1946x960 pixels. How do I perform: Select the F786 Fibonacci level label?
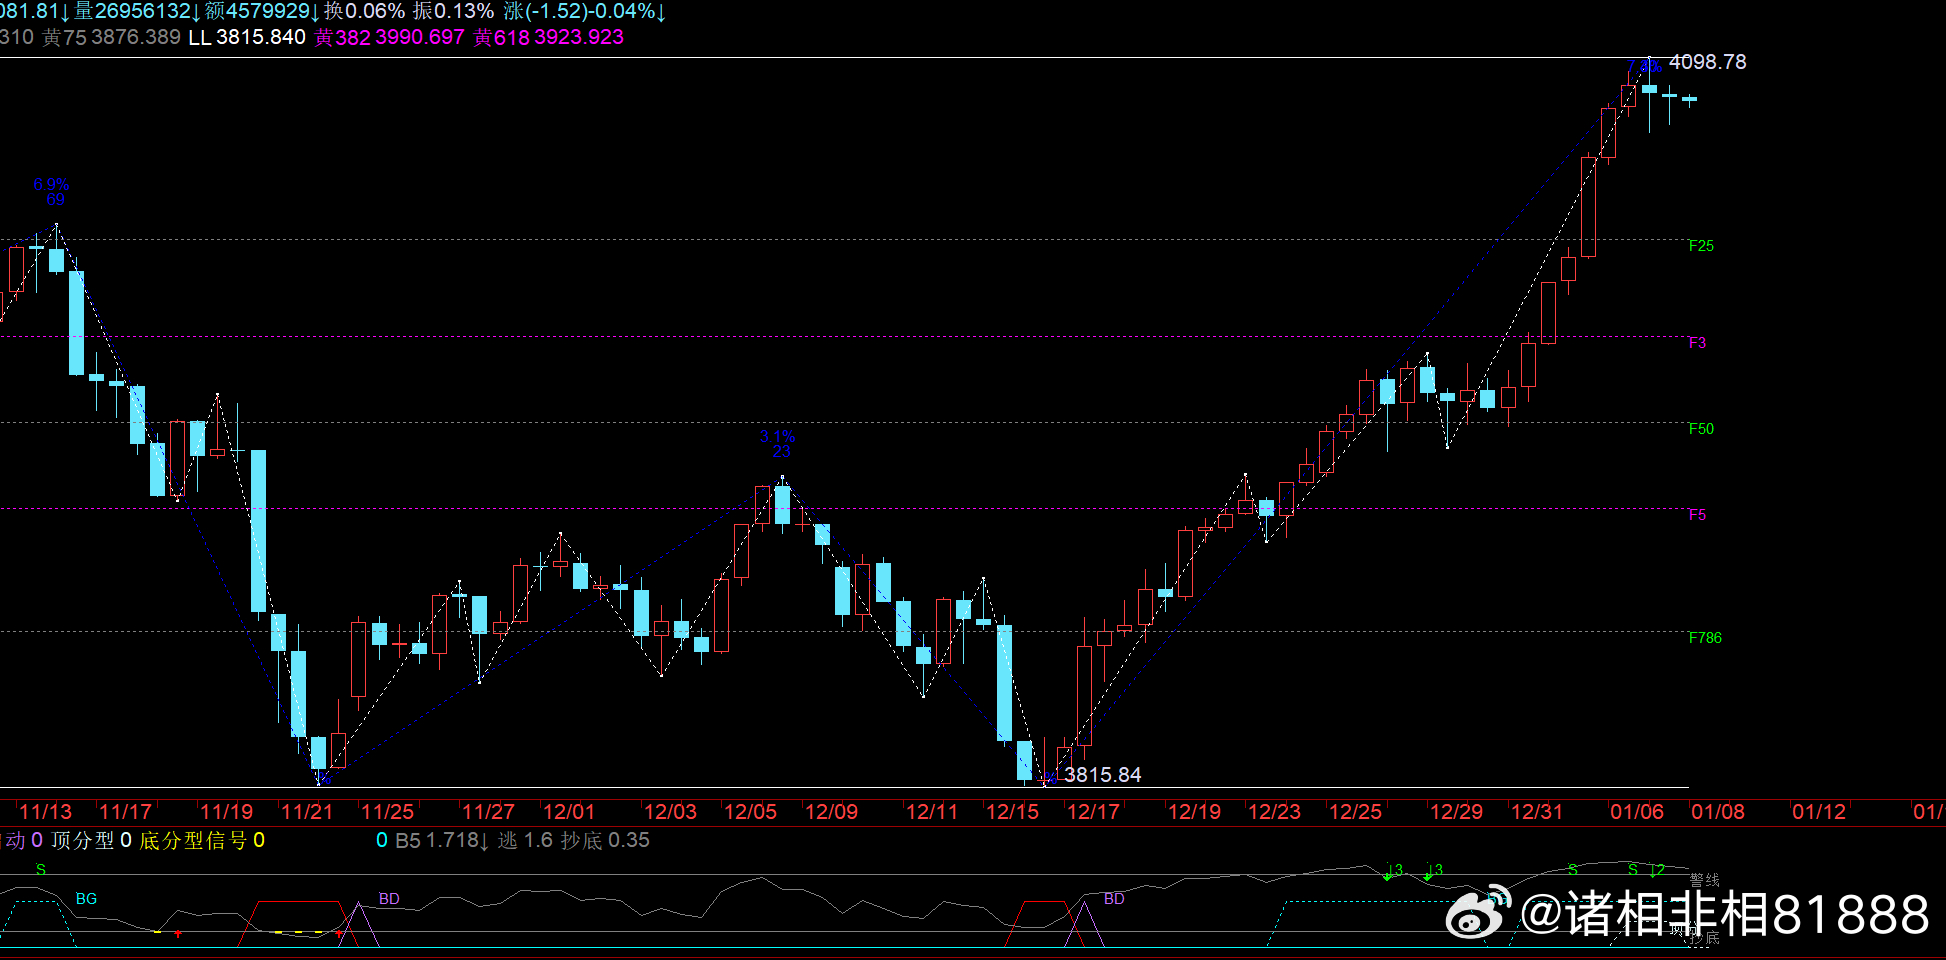coord(1705,638)
